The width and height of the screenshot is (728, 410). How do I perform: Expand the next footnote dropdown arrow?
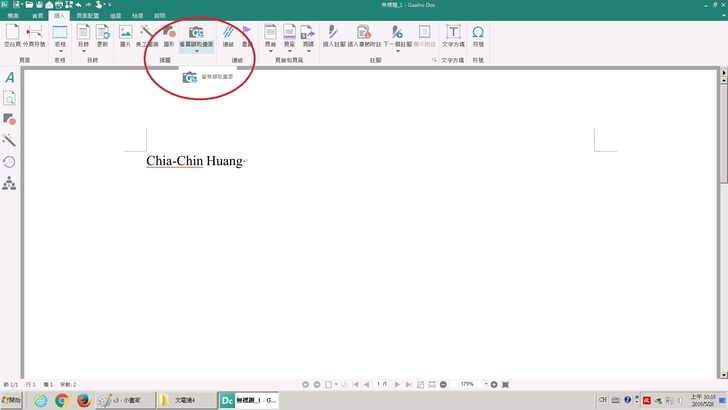click(398, 51)
